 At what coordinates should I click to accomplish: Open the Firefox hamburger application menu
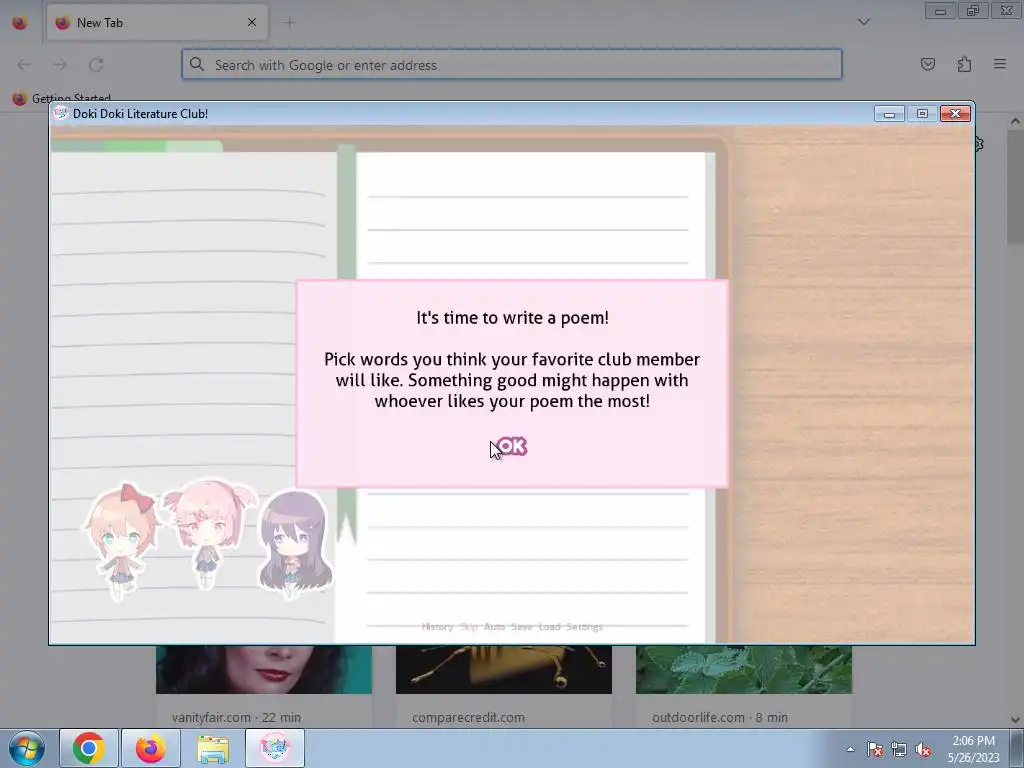click(x=1000, y=64)
